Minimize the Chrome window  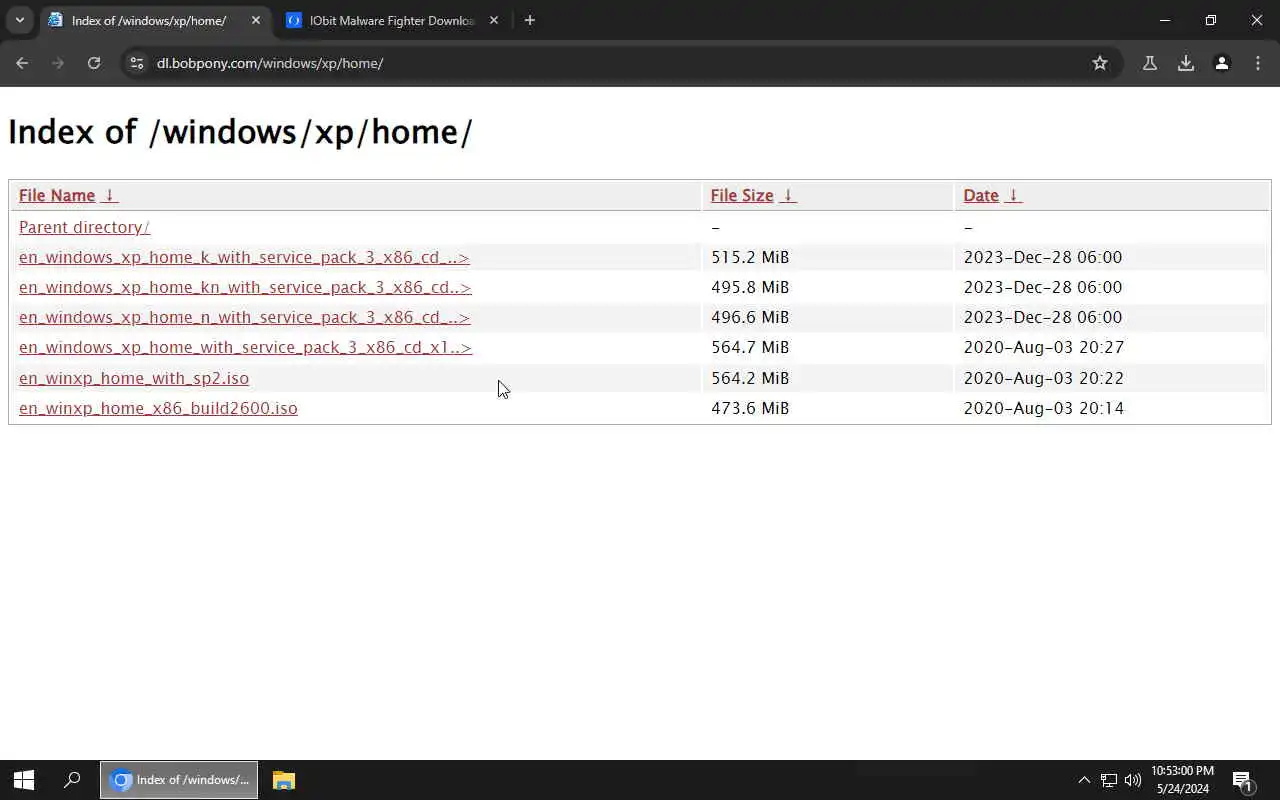tap(1165, 20)
